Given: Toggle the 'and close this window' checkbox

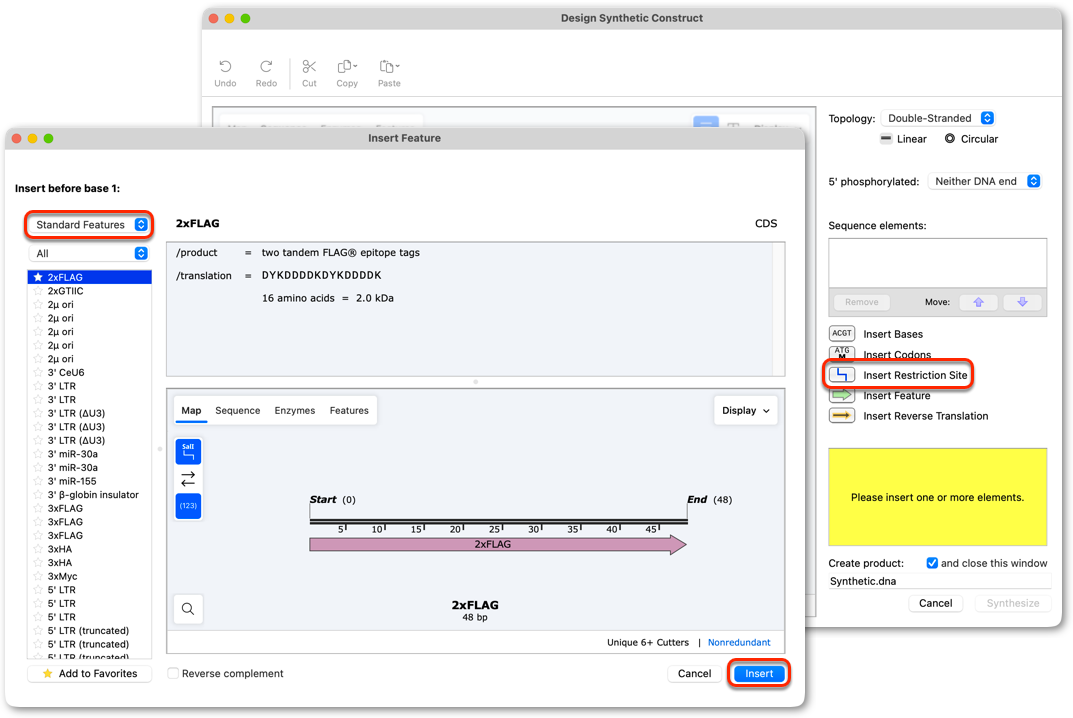Looking at the screenshot, I should point(932,563).
